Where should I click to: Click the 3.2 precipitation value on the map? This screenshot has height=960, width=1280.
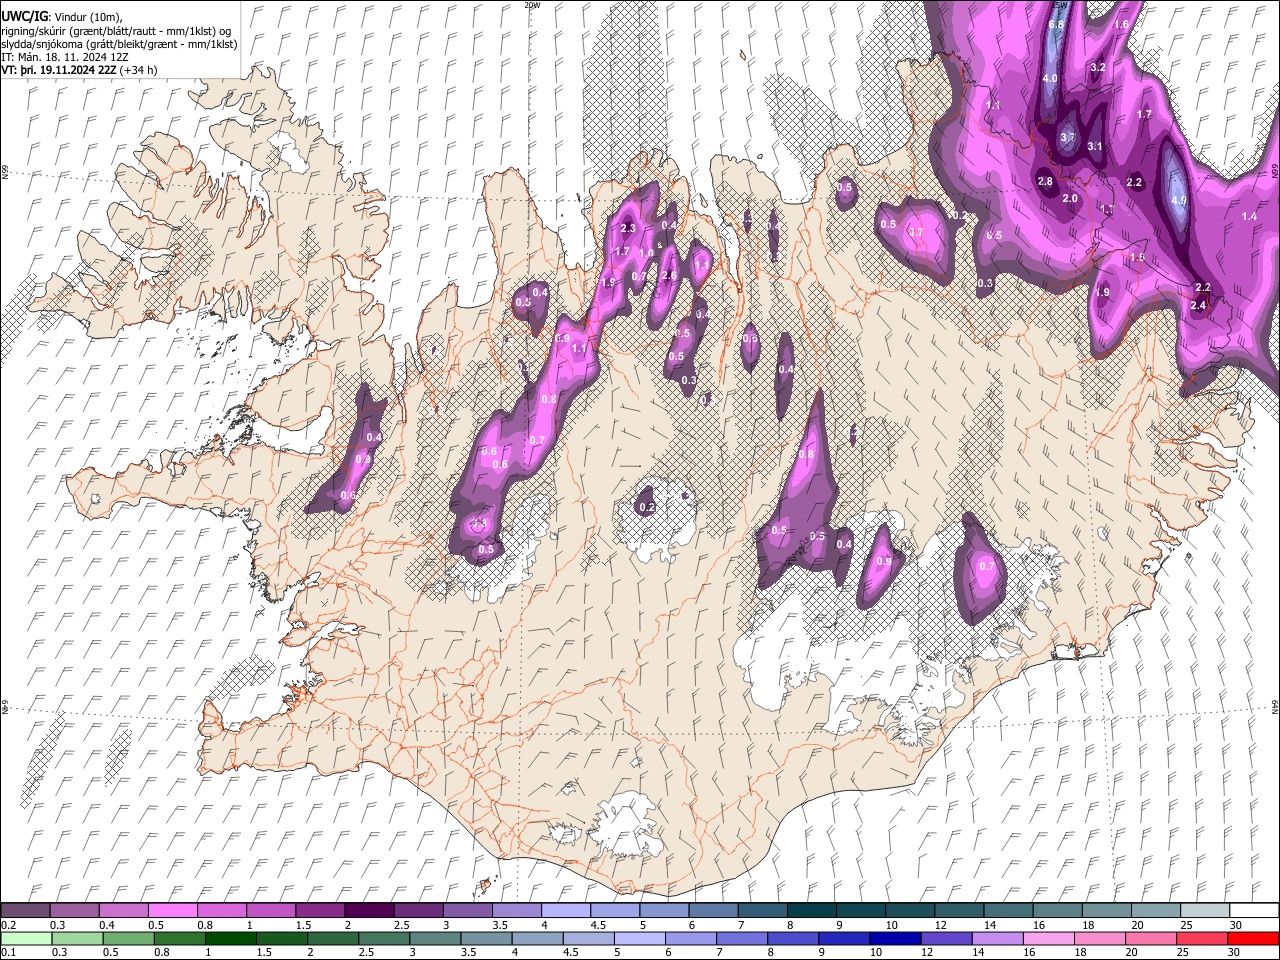(x=1097, y=67)
